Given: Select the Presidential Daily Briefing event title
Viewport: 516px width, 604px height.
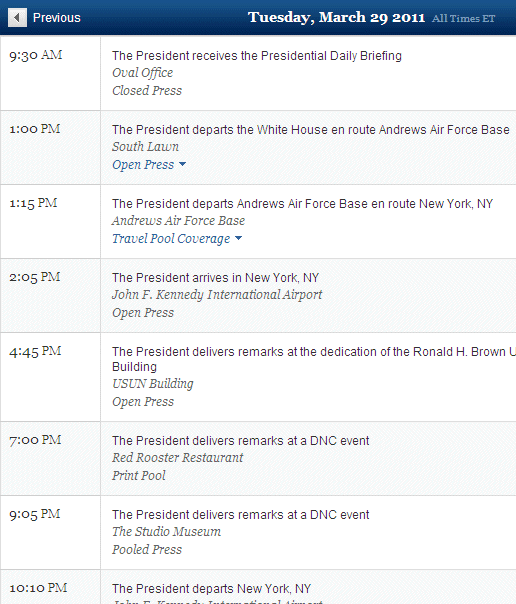Looking at the screenshot, I should (x=257, y=56).
